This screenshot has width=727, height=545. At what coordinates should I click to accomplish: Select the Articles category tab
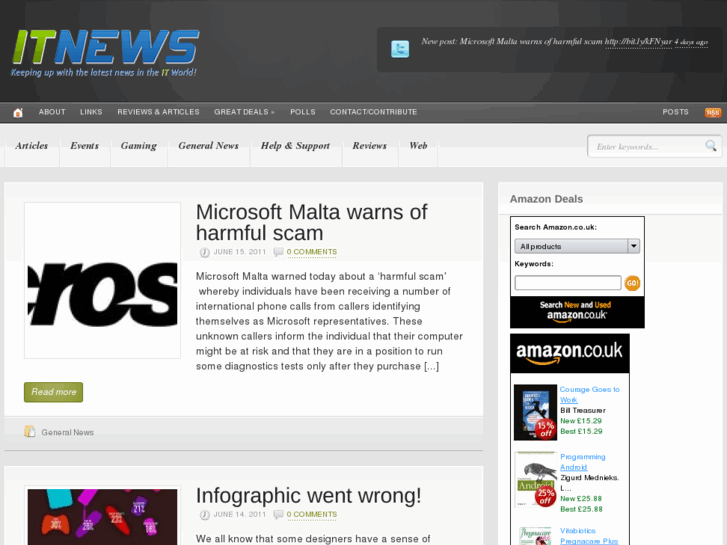point(32,146)
